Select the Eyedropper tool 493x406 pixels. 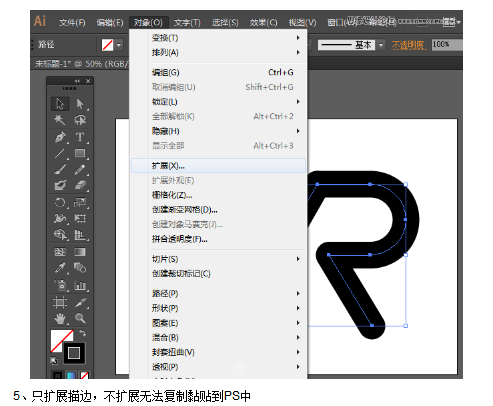[x=60, y=268]
